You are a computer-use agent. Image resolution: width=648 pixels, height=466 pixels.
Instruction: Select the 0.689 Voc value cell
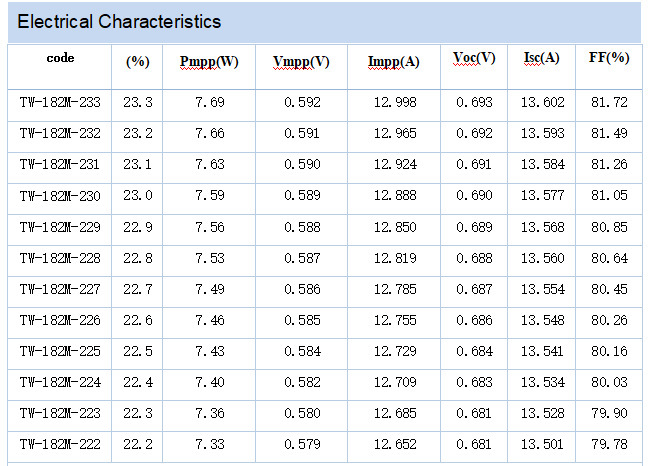tap(474, 227)
